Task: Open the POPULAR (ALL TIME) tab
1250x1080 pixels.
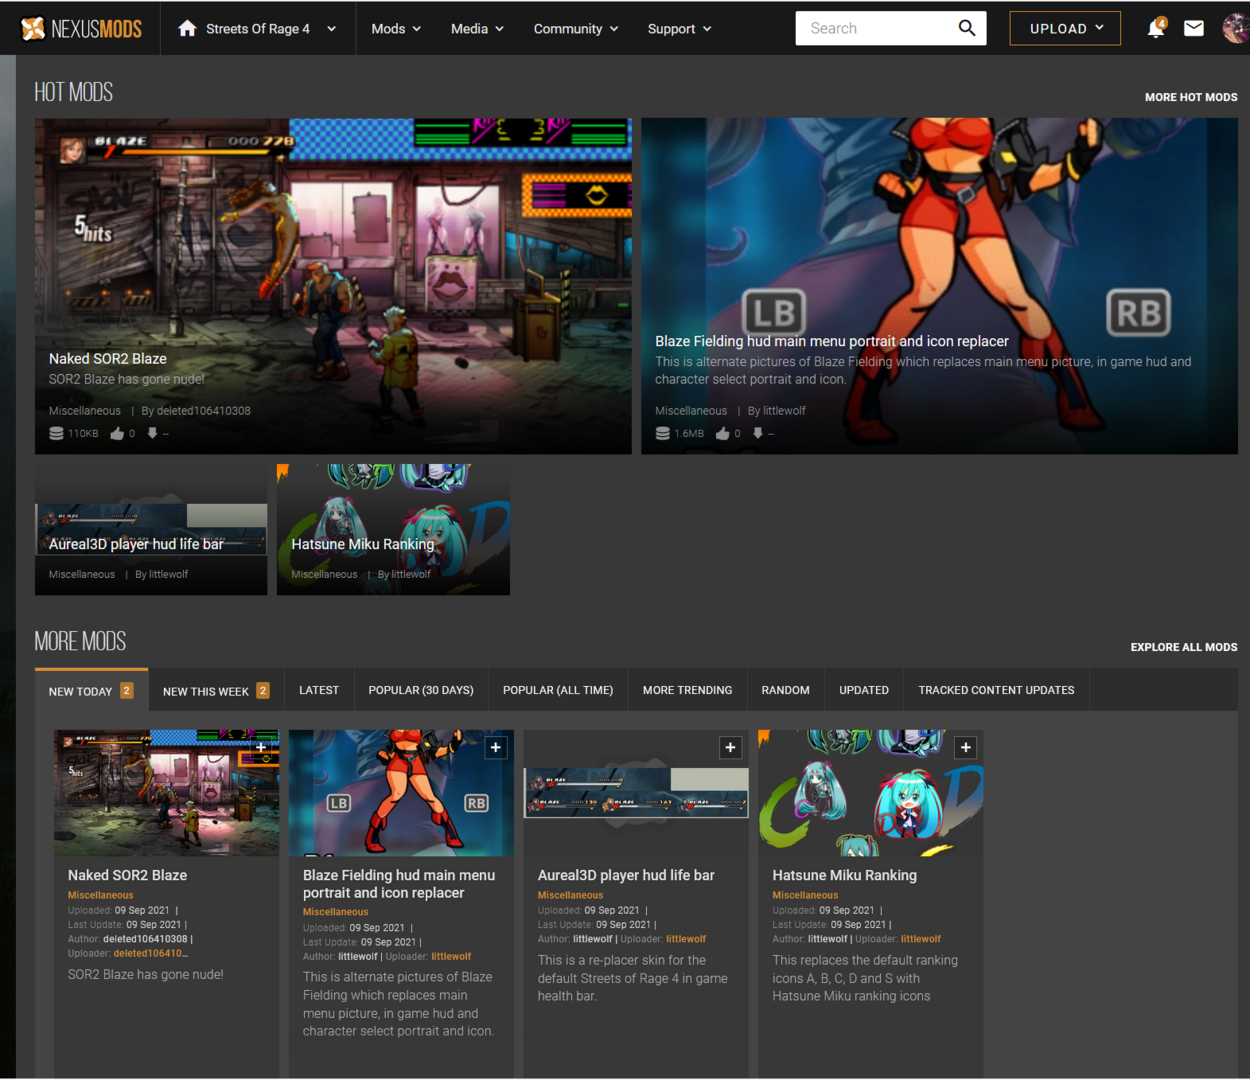Action: 558,690
